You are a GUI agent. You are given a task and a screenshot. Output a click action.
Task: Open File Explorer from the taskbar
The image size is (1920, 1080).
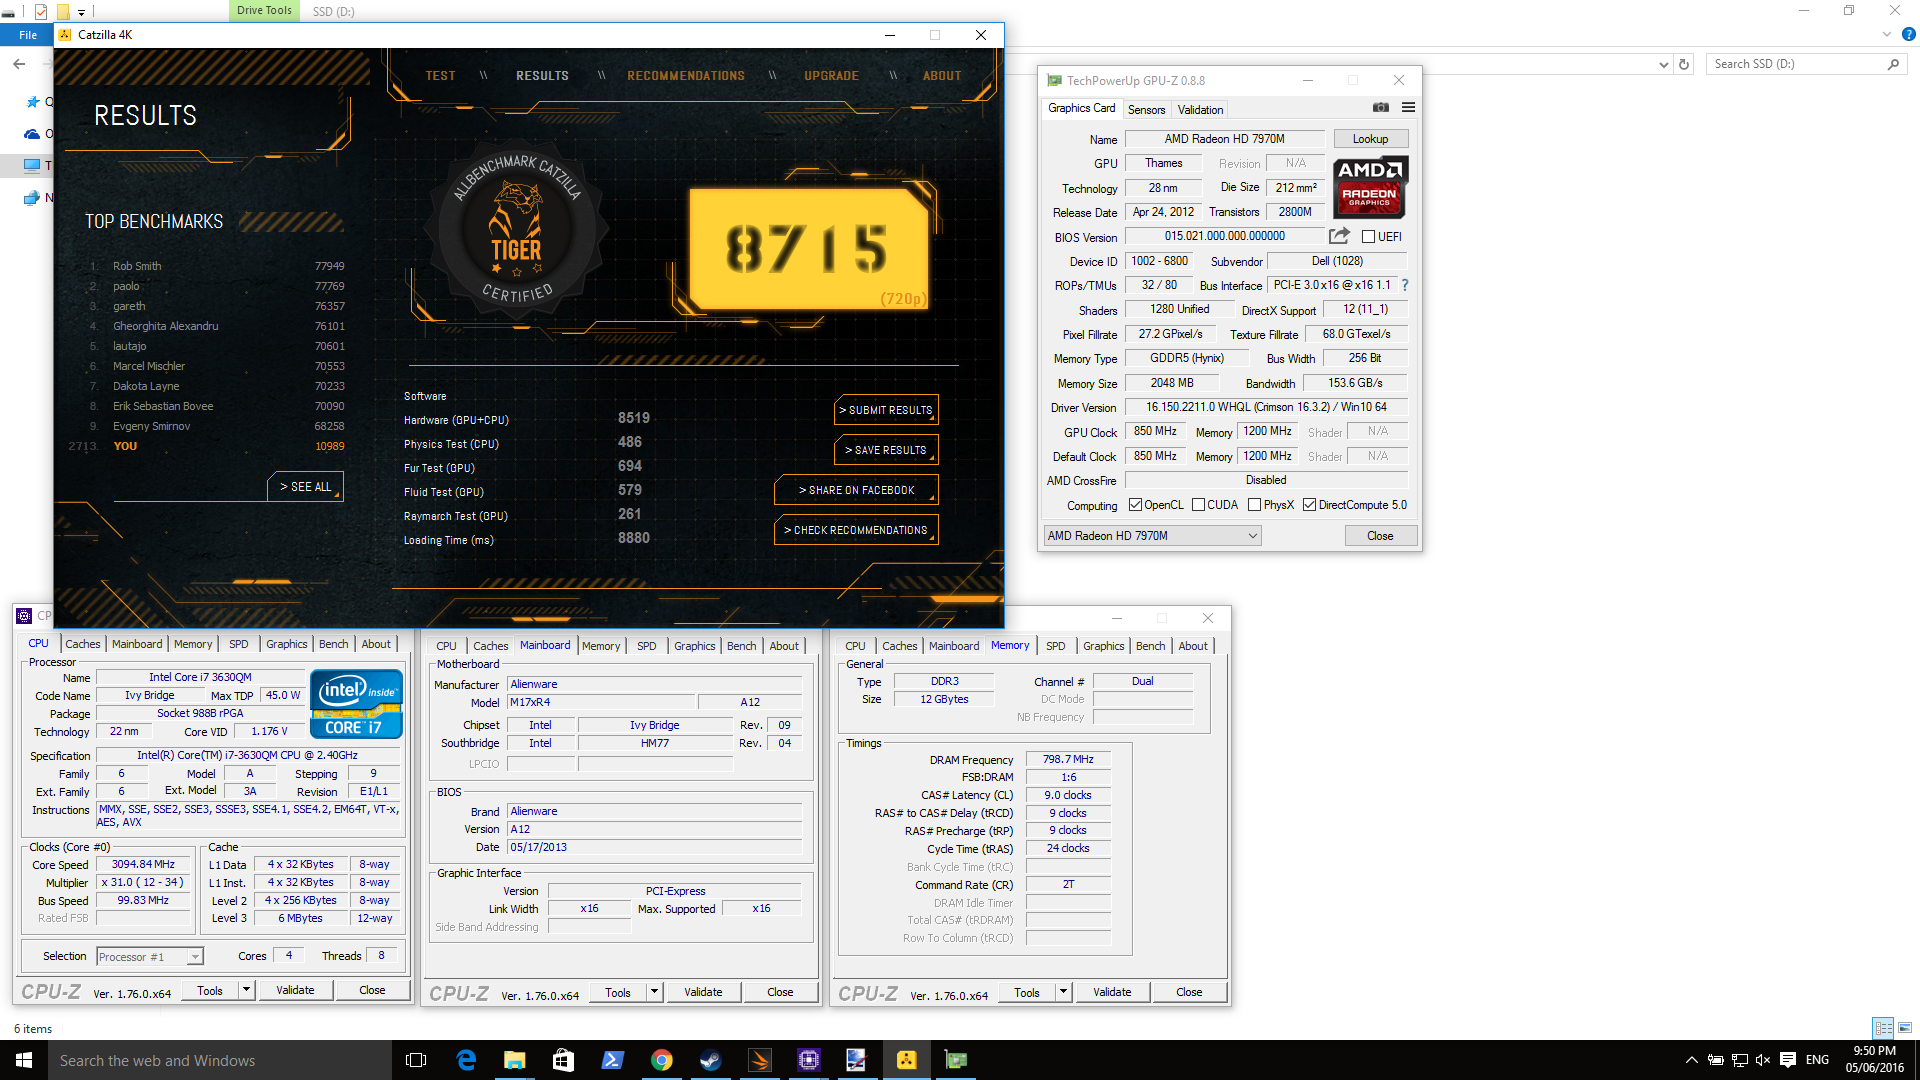click(515, 1060)
